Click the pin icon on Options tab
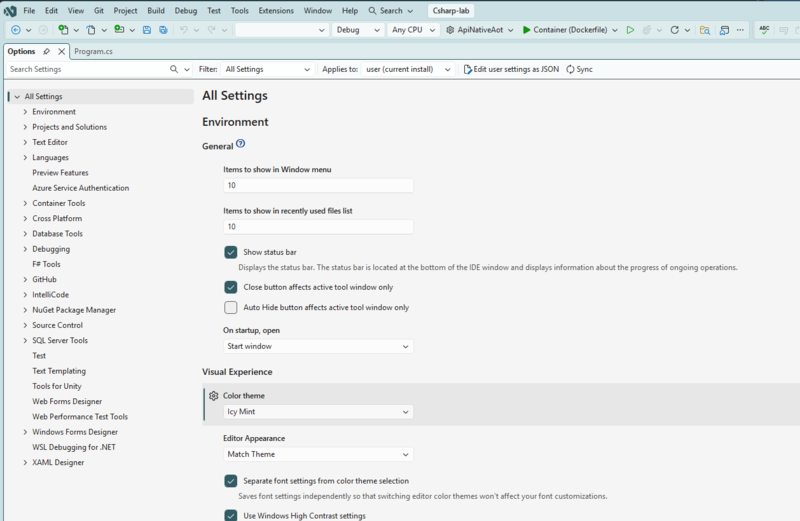 tap(46, 52)
